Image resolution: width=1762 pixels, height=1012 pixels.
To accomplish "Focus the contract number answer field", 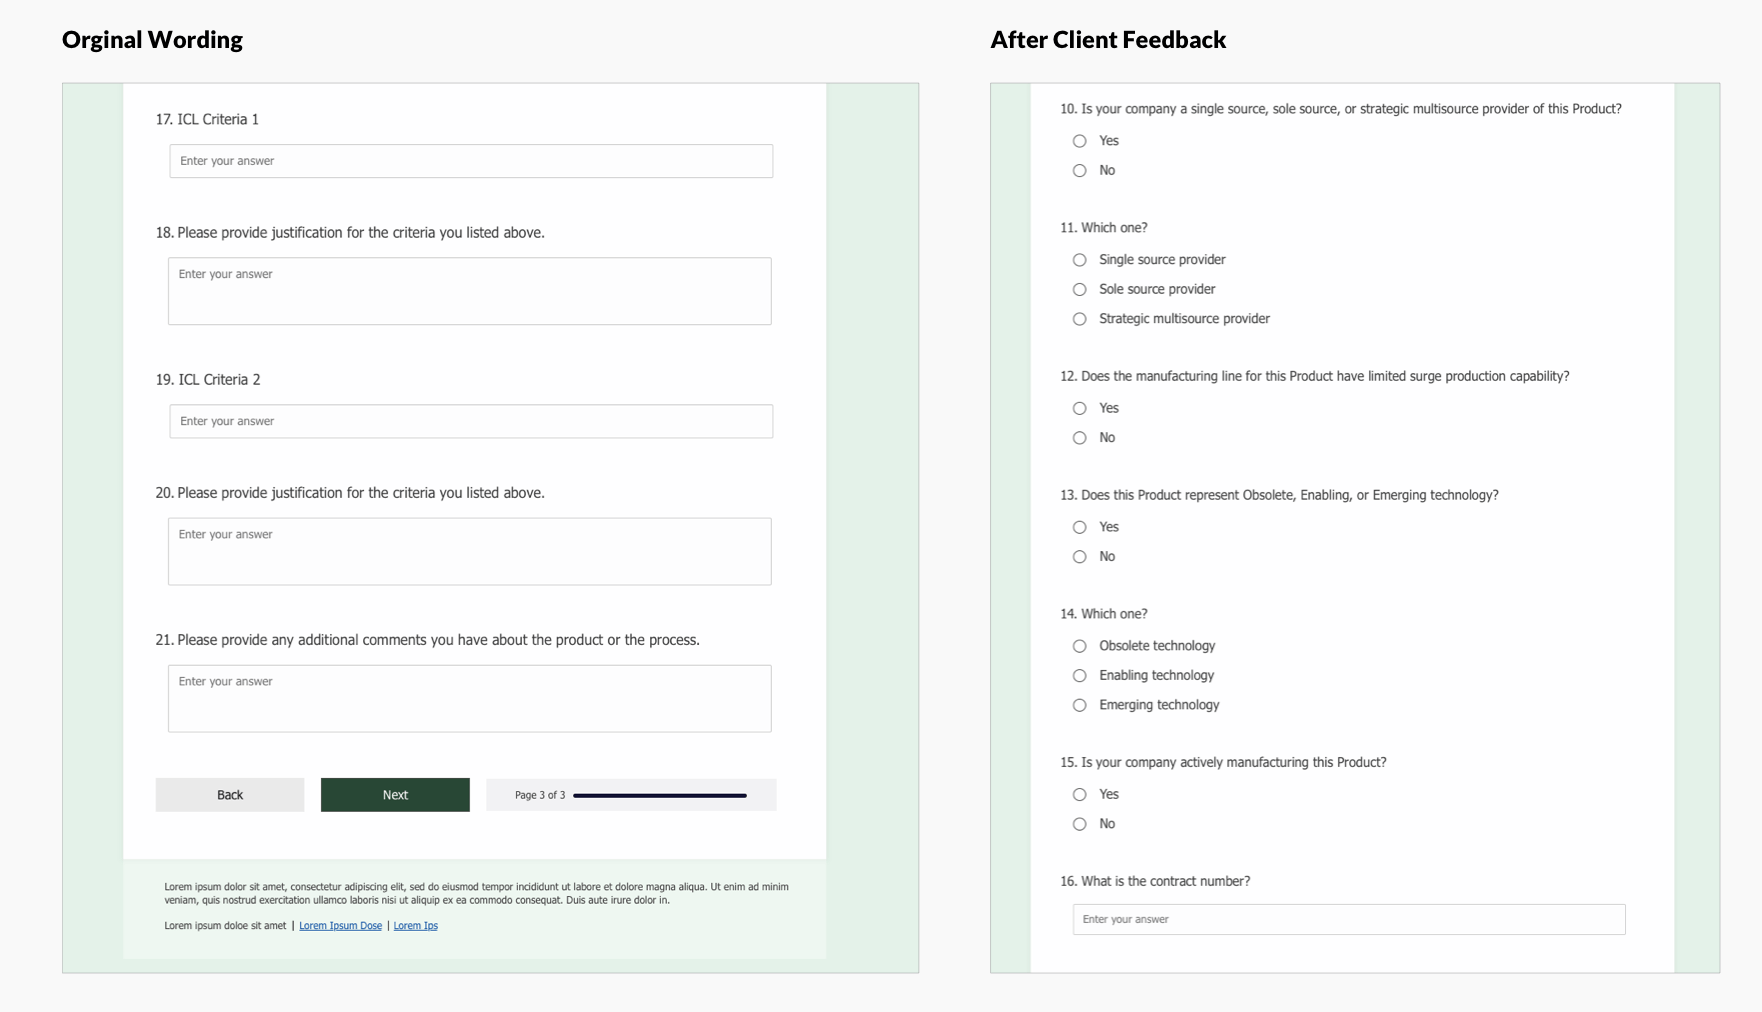I will [1349, 920].
